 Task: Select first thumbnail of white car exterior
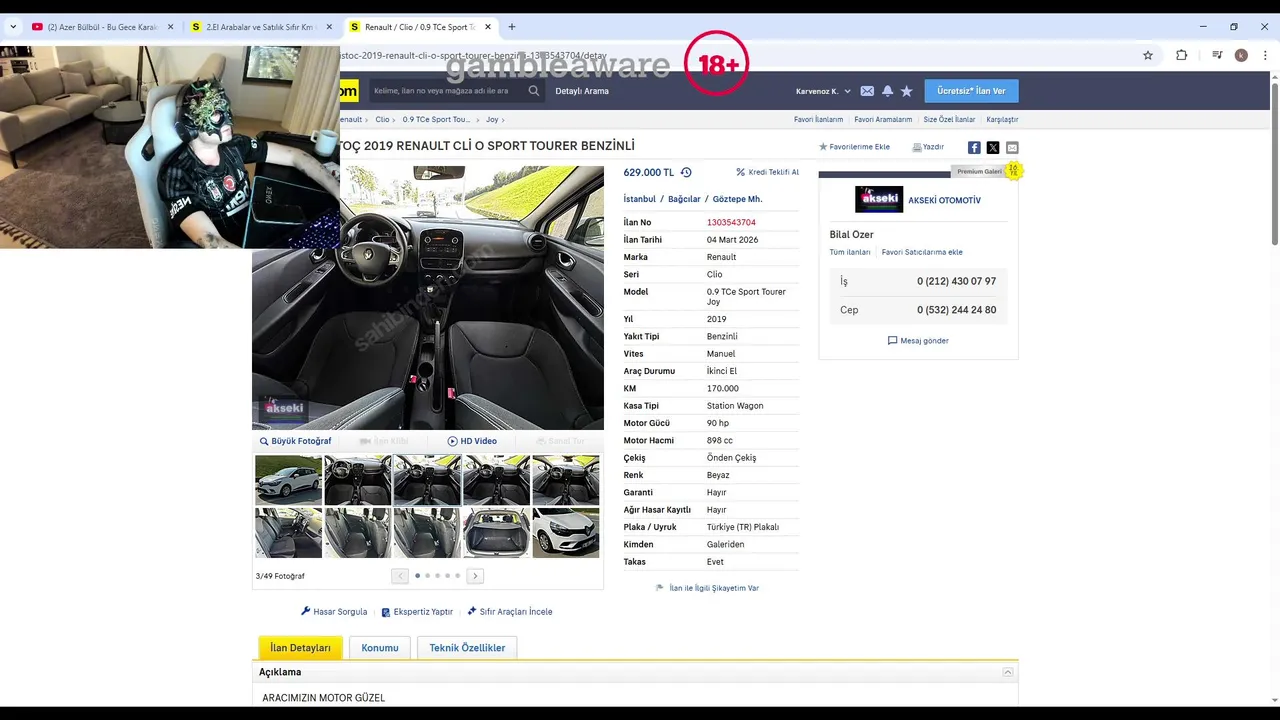click(288, 480)
